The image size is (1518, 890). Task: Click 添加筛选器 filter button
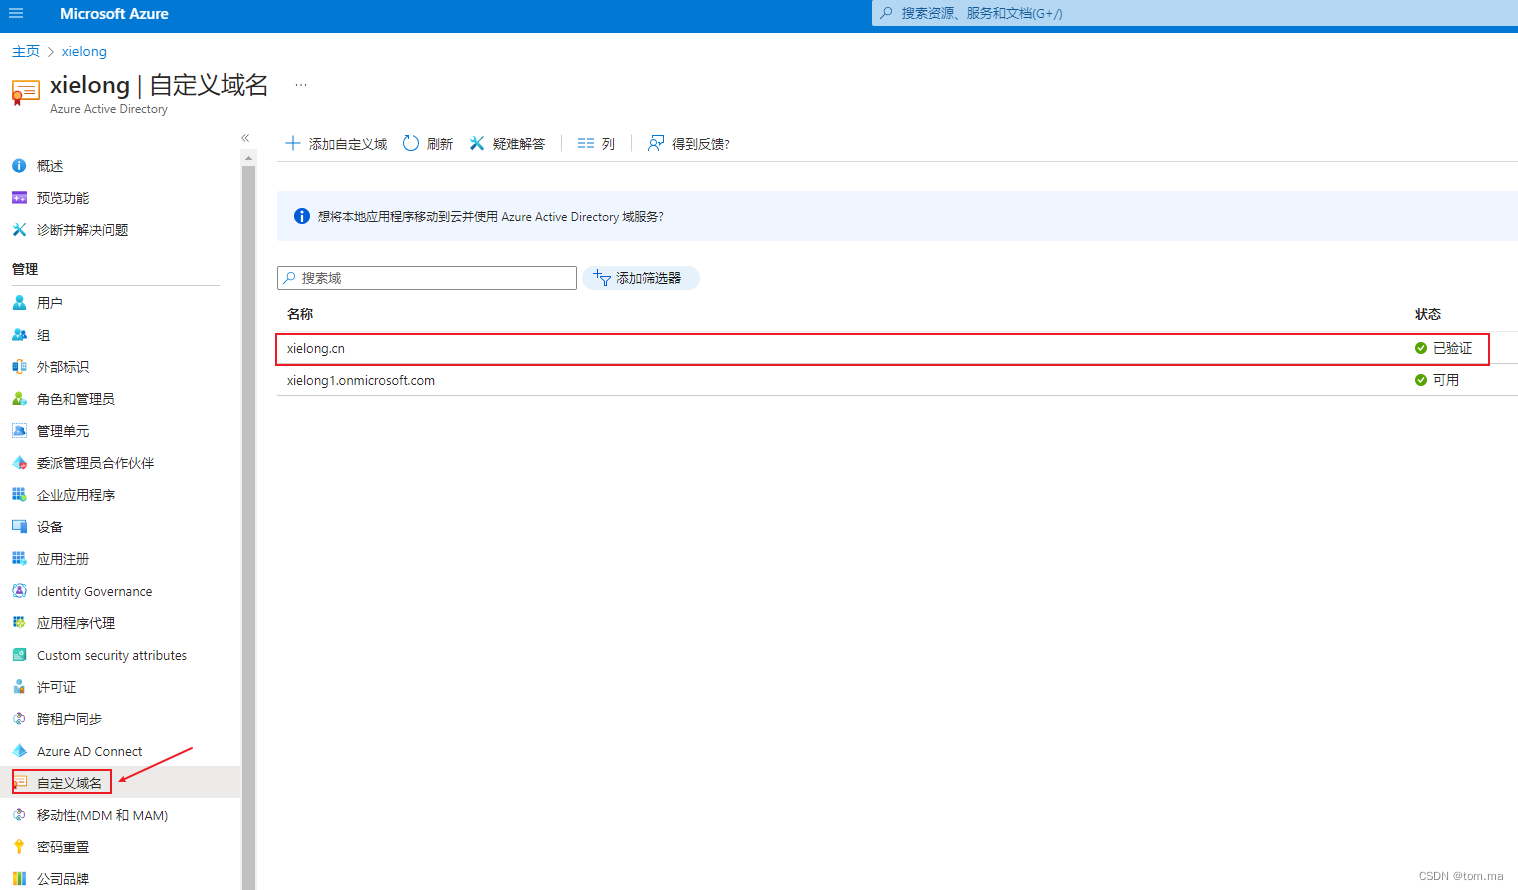(640, 278)
